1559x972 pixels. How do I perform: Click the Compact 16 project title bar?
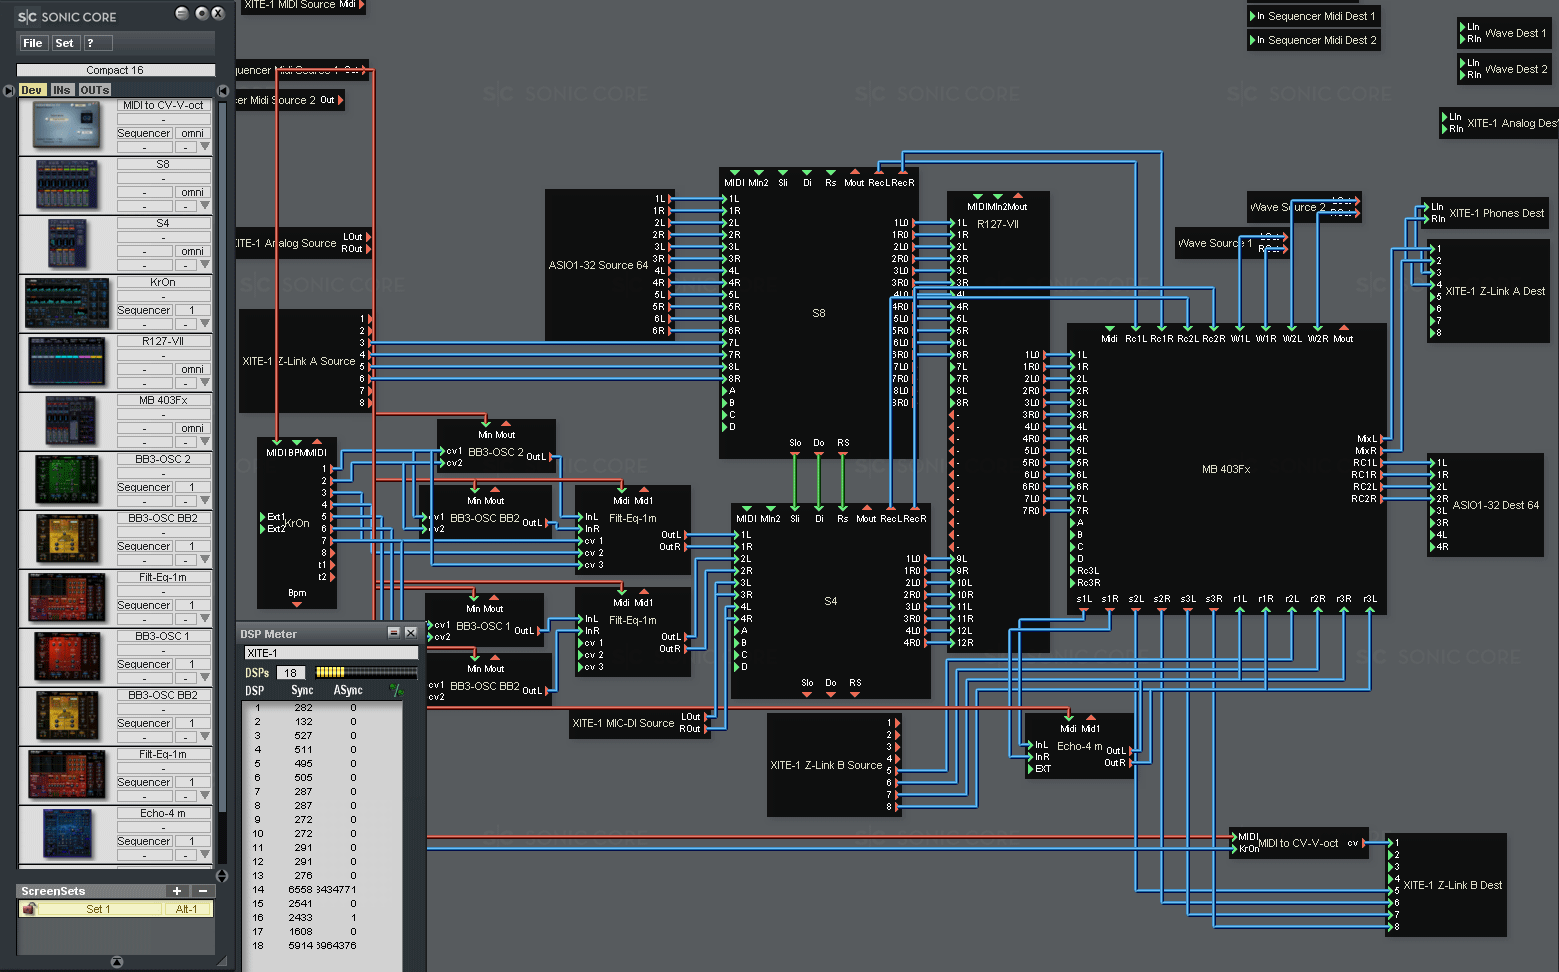pyautogui.click(x=115, y=70)
